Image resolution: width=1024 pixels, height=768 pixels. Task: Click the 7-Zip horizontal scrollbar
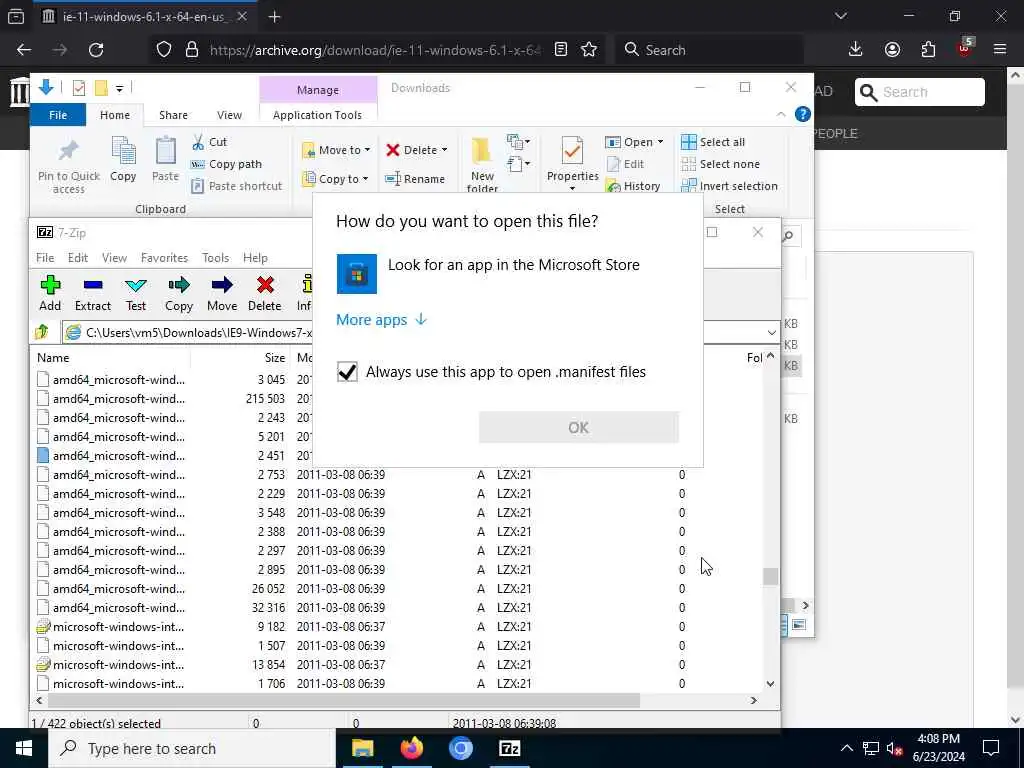tap(343, 701)
